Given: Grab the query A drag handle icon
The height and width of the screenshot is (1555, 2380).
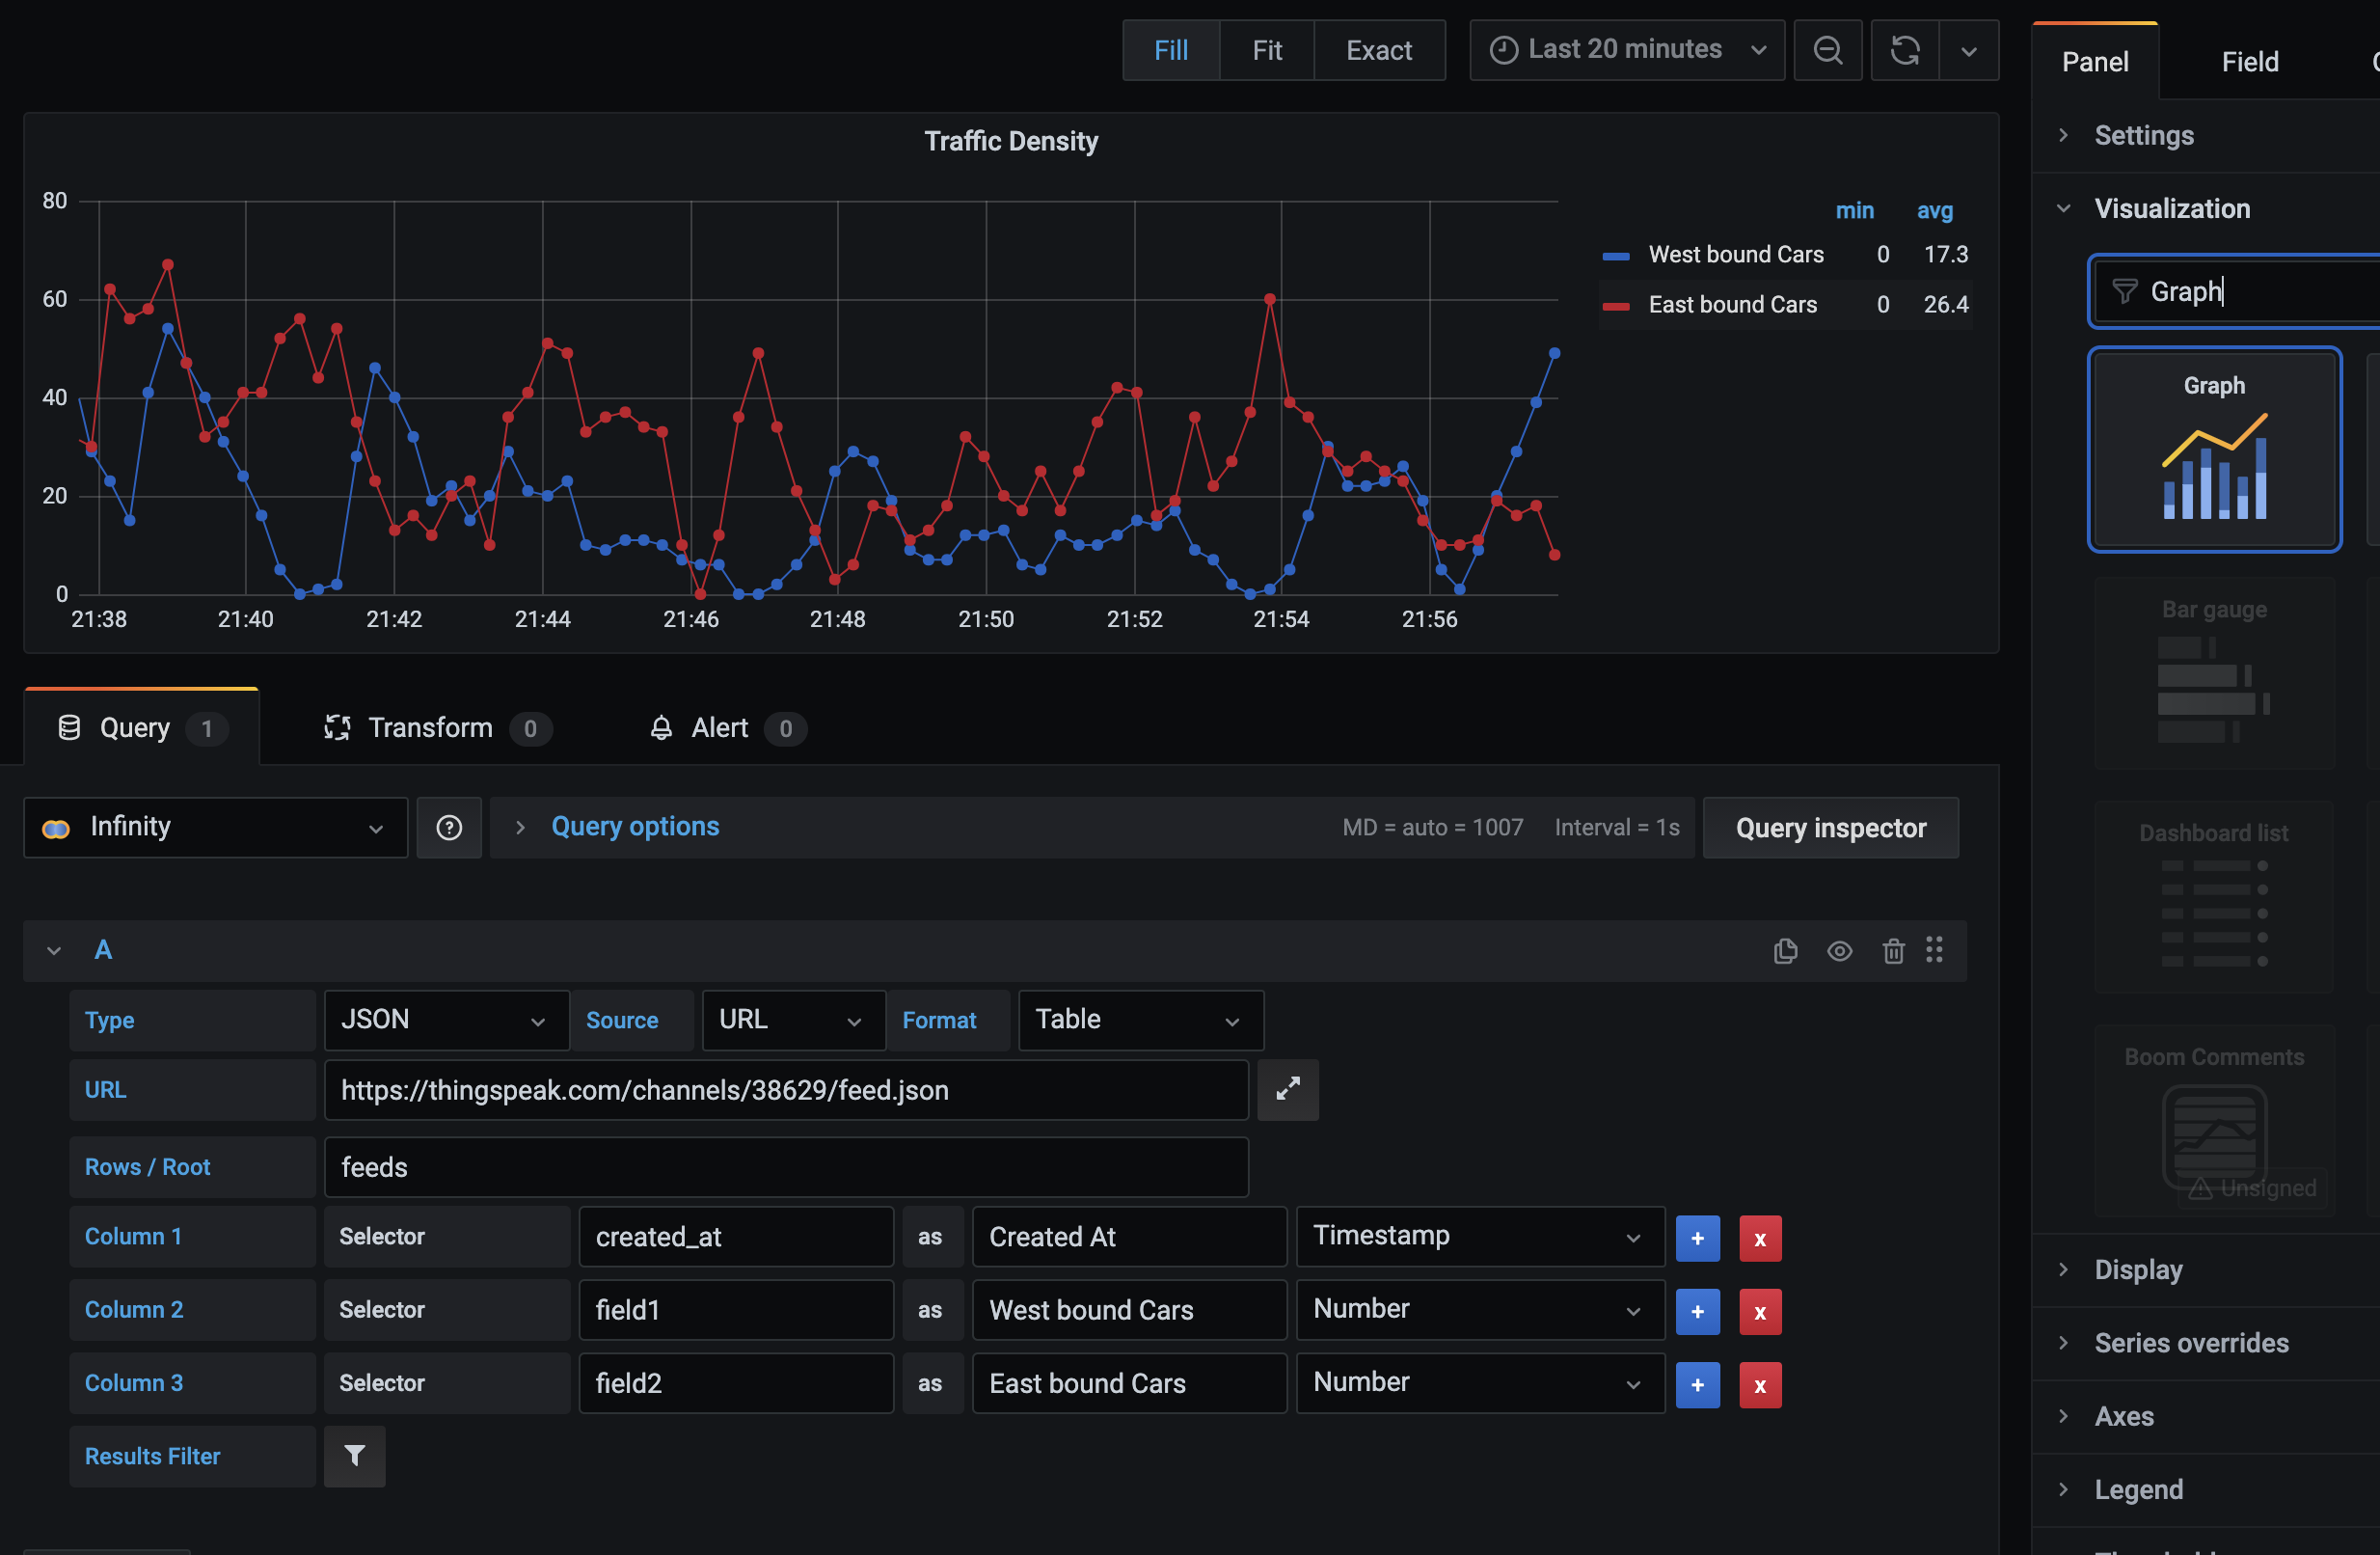Looking at the screenshot, I should click(1936, 950).
